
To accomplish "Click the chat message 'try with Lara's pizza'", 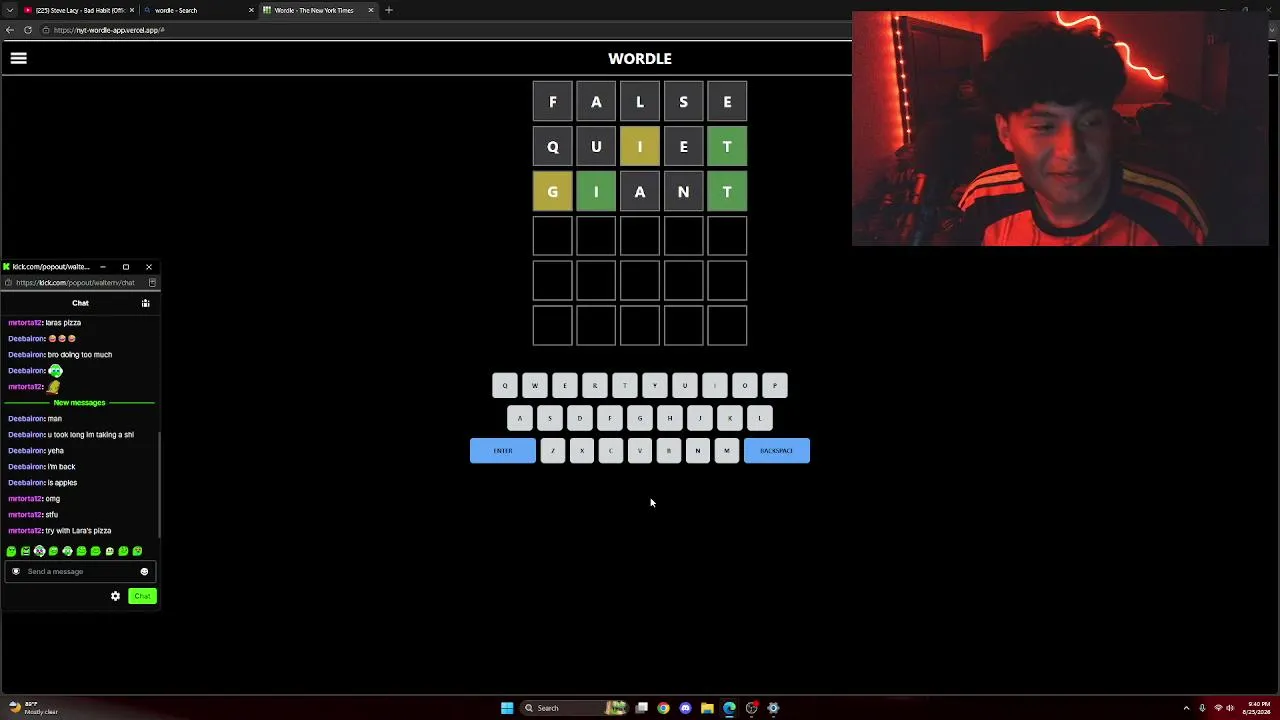I will 78,531.
